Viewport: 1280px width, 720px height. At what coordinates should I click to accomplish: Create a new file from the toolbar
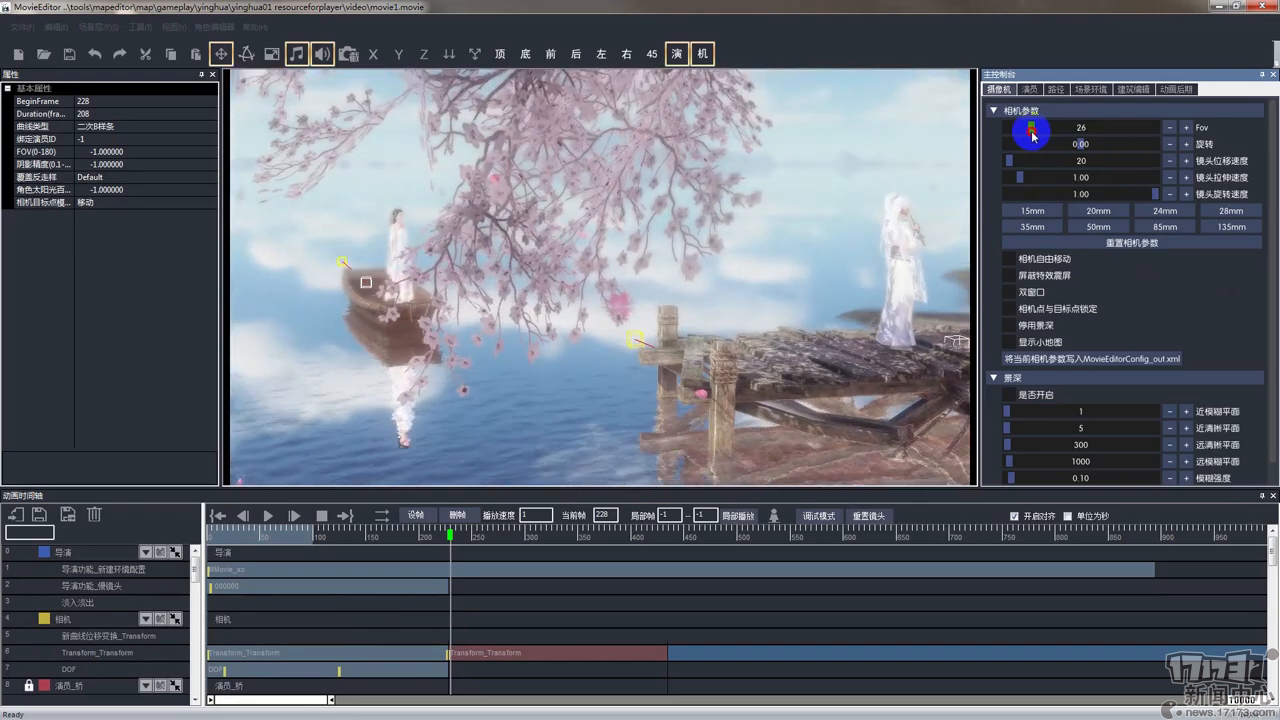pyautogui.click(x=18, y=54)
